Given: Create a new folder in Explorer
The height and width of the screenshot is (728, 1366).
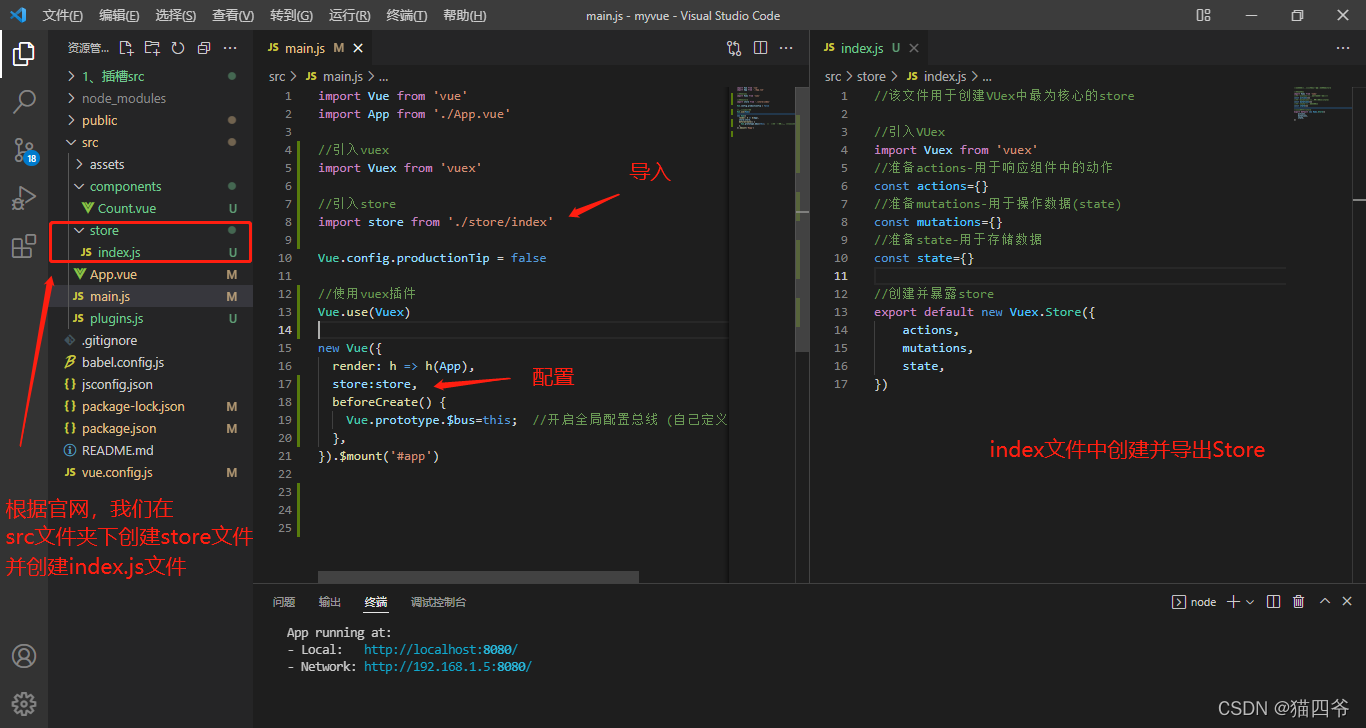Looking at the screenshot, I should tap(152, 48).
